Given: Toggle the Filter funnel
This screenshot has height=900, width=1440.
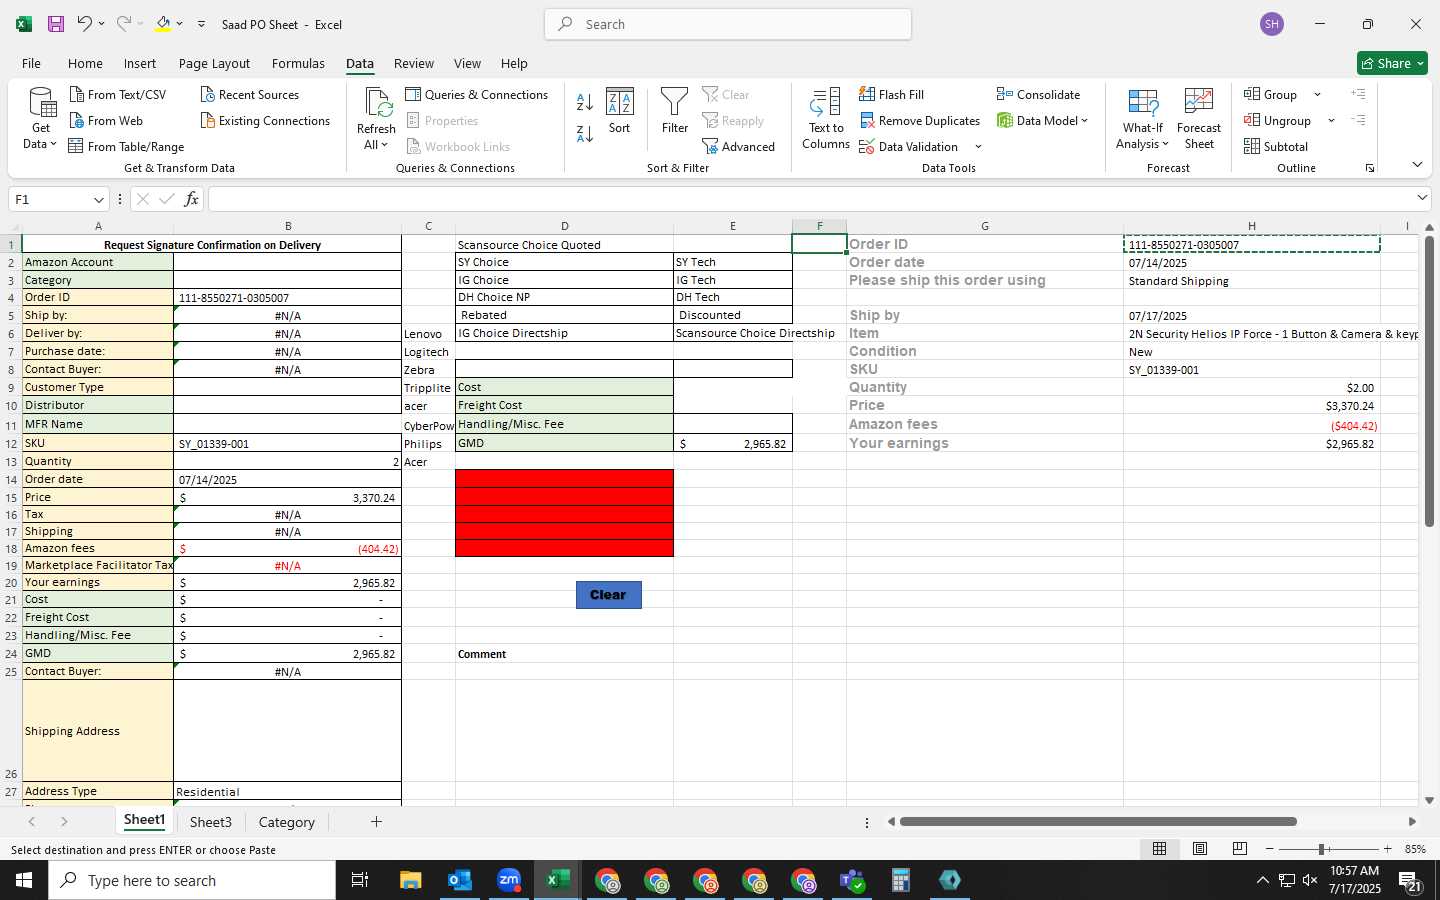Looking at the screenshot, I should (x=675, y=111).
